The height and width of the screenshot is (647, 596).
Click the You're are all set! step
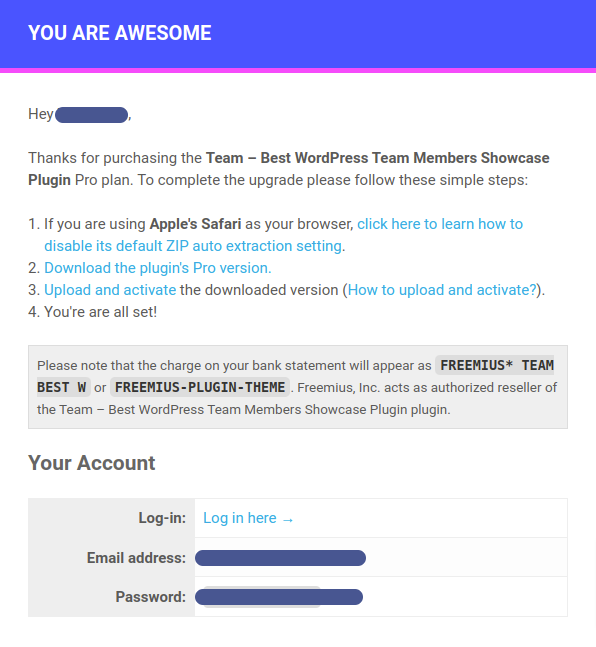click(x=100, y=312)
